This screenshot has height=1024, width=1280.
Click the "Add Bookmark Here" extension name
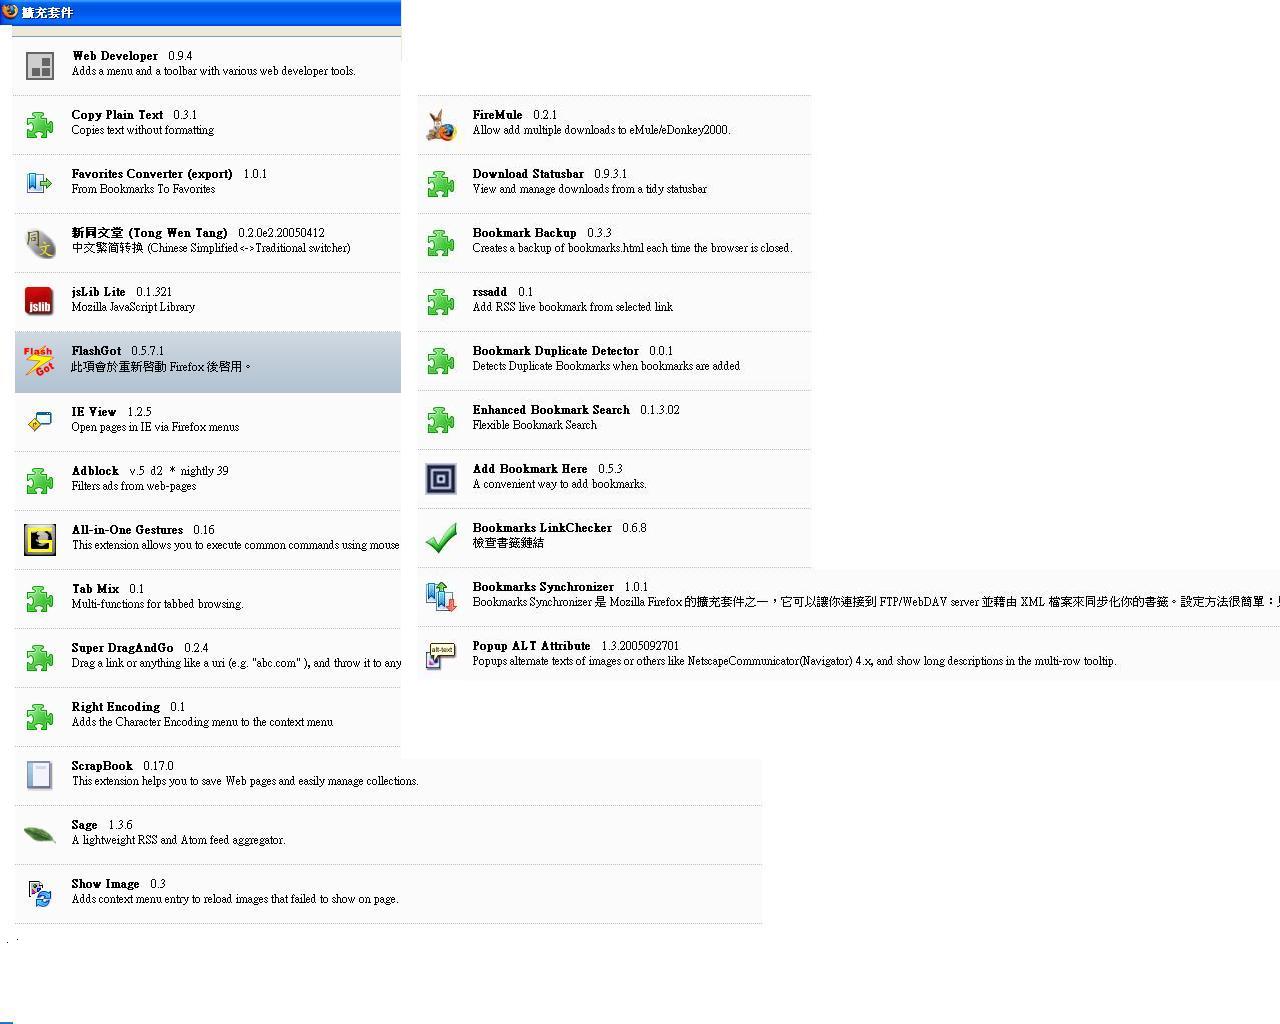pyautogui.click(x=530, y=469)
